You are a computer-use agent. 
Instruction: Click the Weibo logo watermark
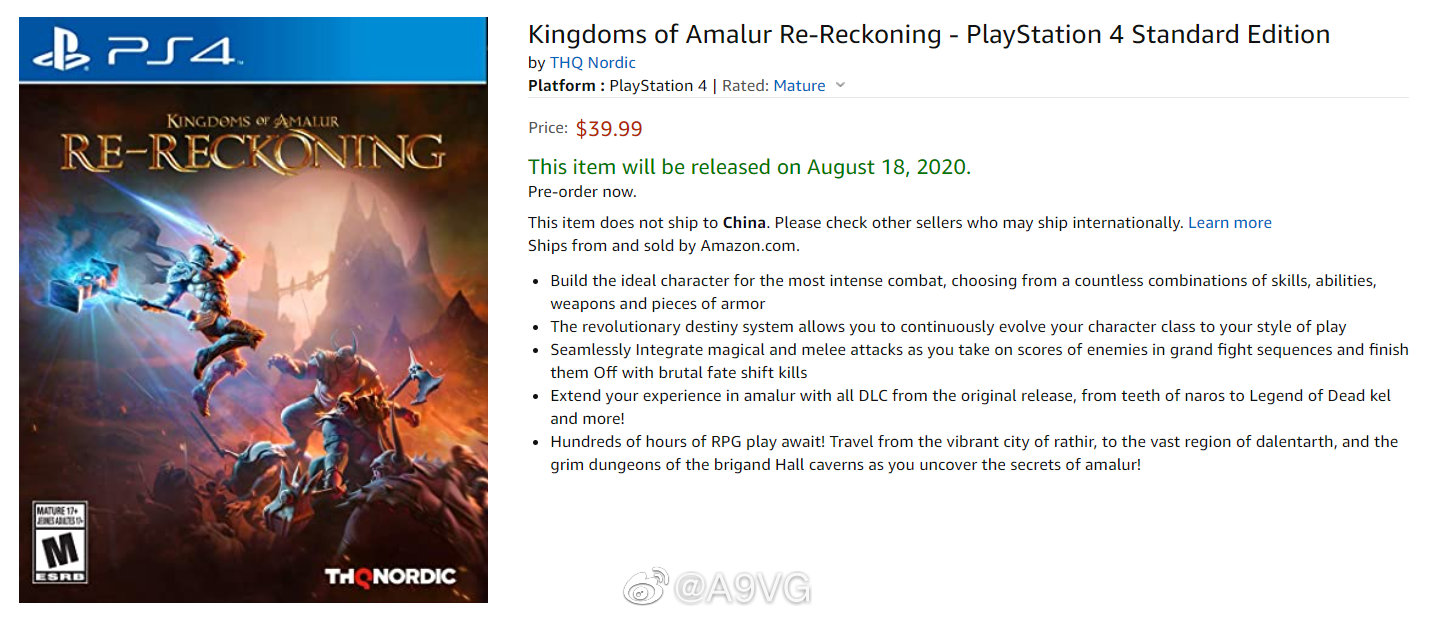pos(645,587)
